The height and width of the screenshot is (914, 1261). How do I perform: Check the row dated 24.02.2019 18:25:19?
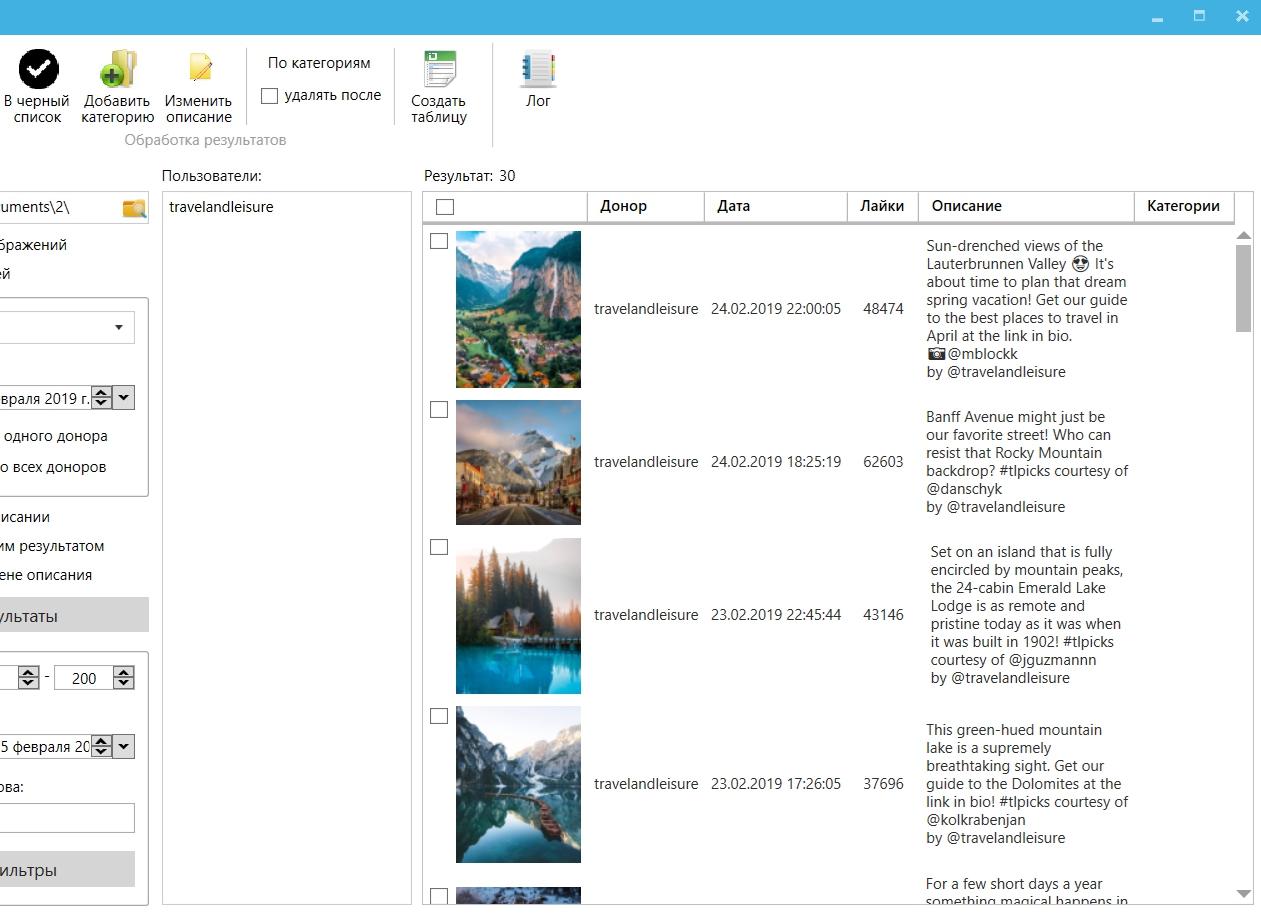[439, 409]
